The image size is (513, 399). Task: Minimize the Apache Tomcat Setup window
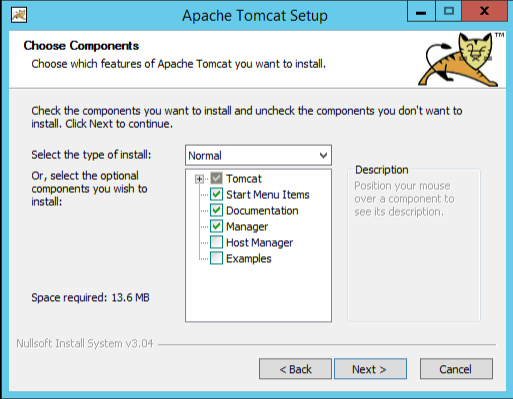pos(421,12)
